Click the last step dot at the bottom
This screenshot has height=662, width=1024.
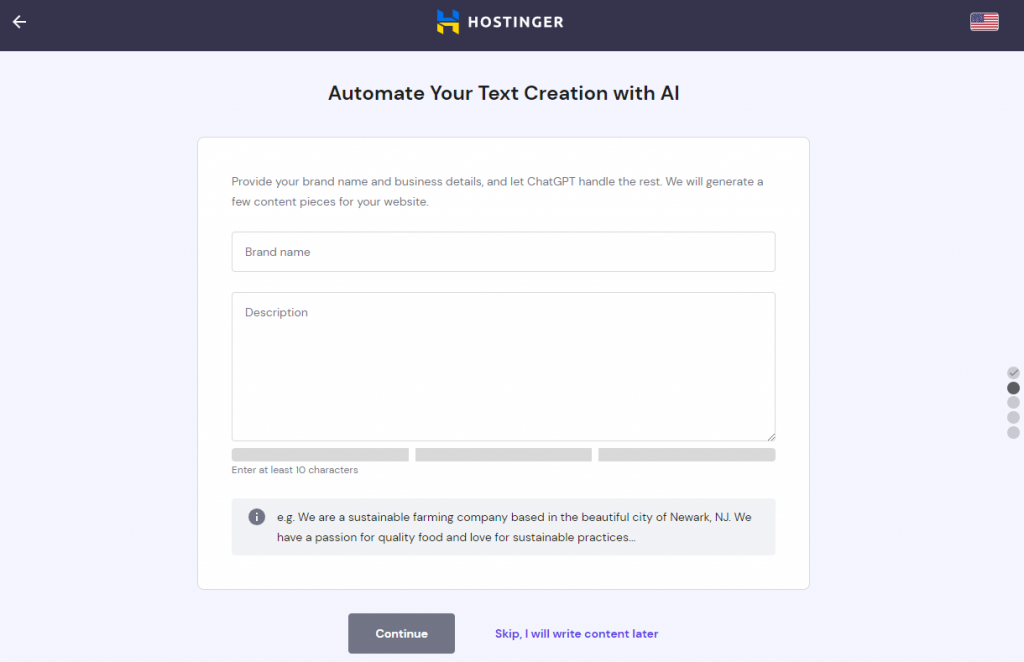click(x=1012, y=433)
